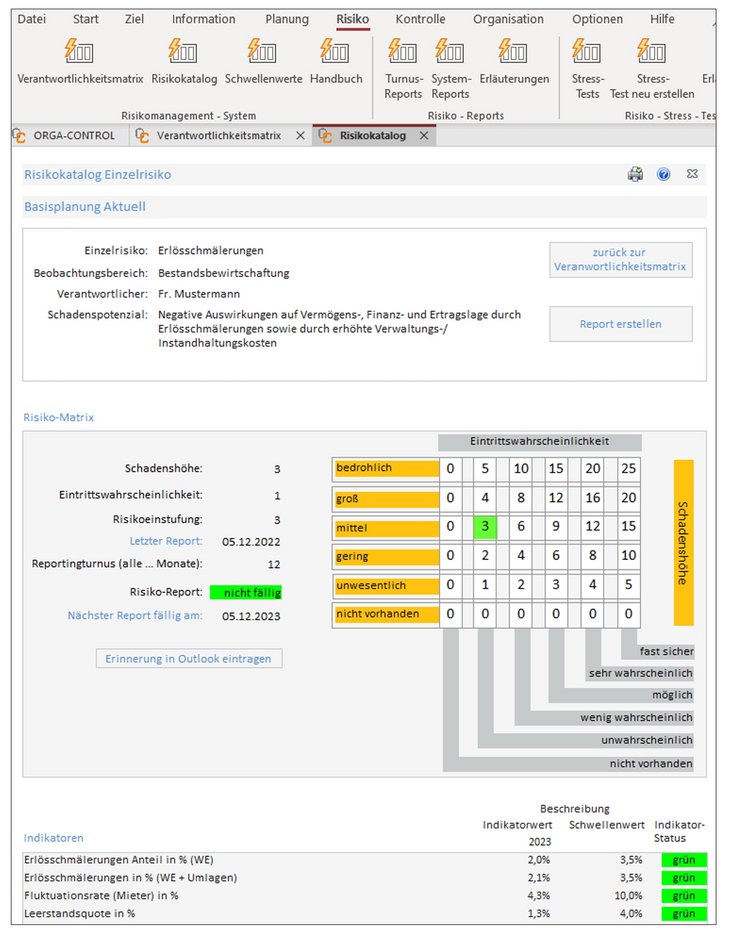Click 'Erinnerung in Outlook eintragen' button
This screenshot has height=932, width=730.
tap(189, 658)
